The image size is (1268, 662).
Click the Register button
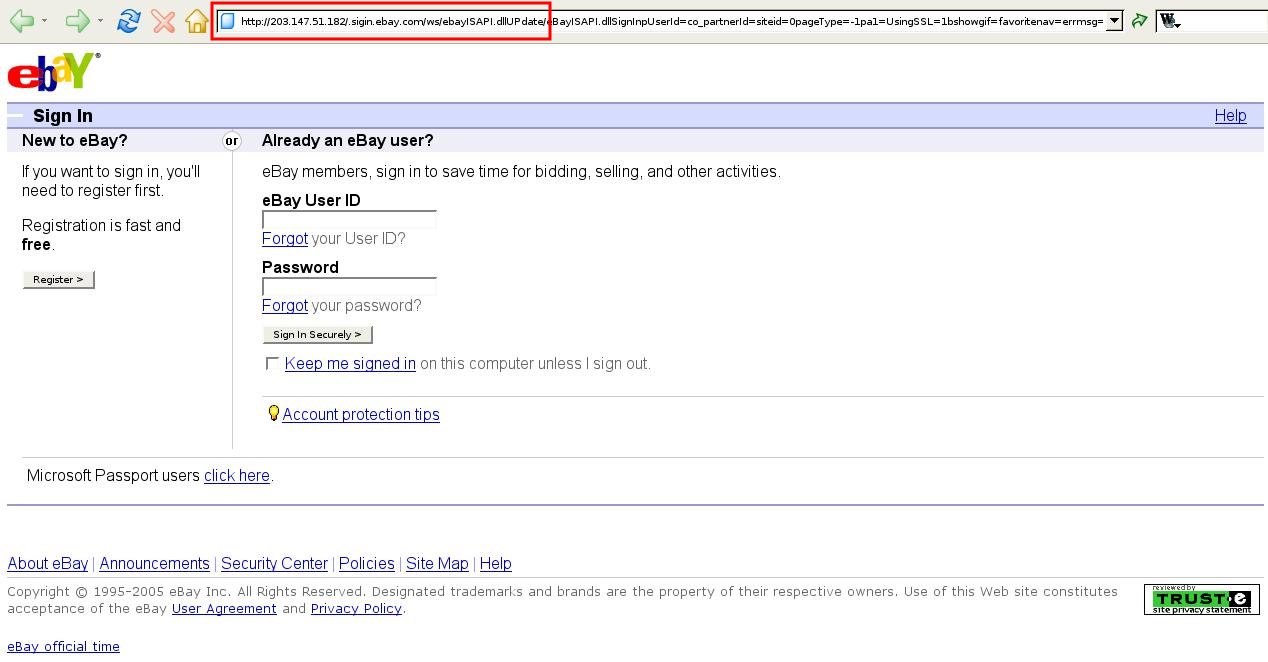(58, 279)
